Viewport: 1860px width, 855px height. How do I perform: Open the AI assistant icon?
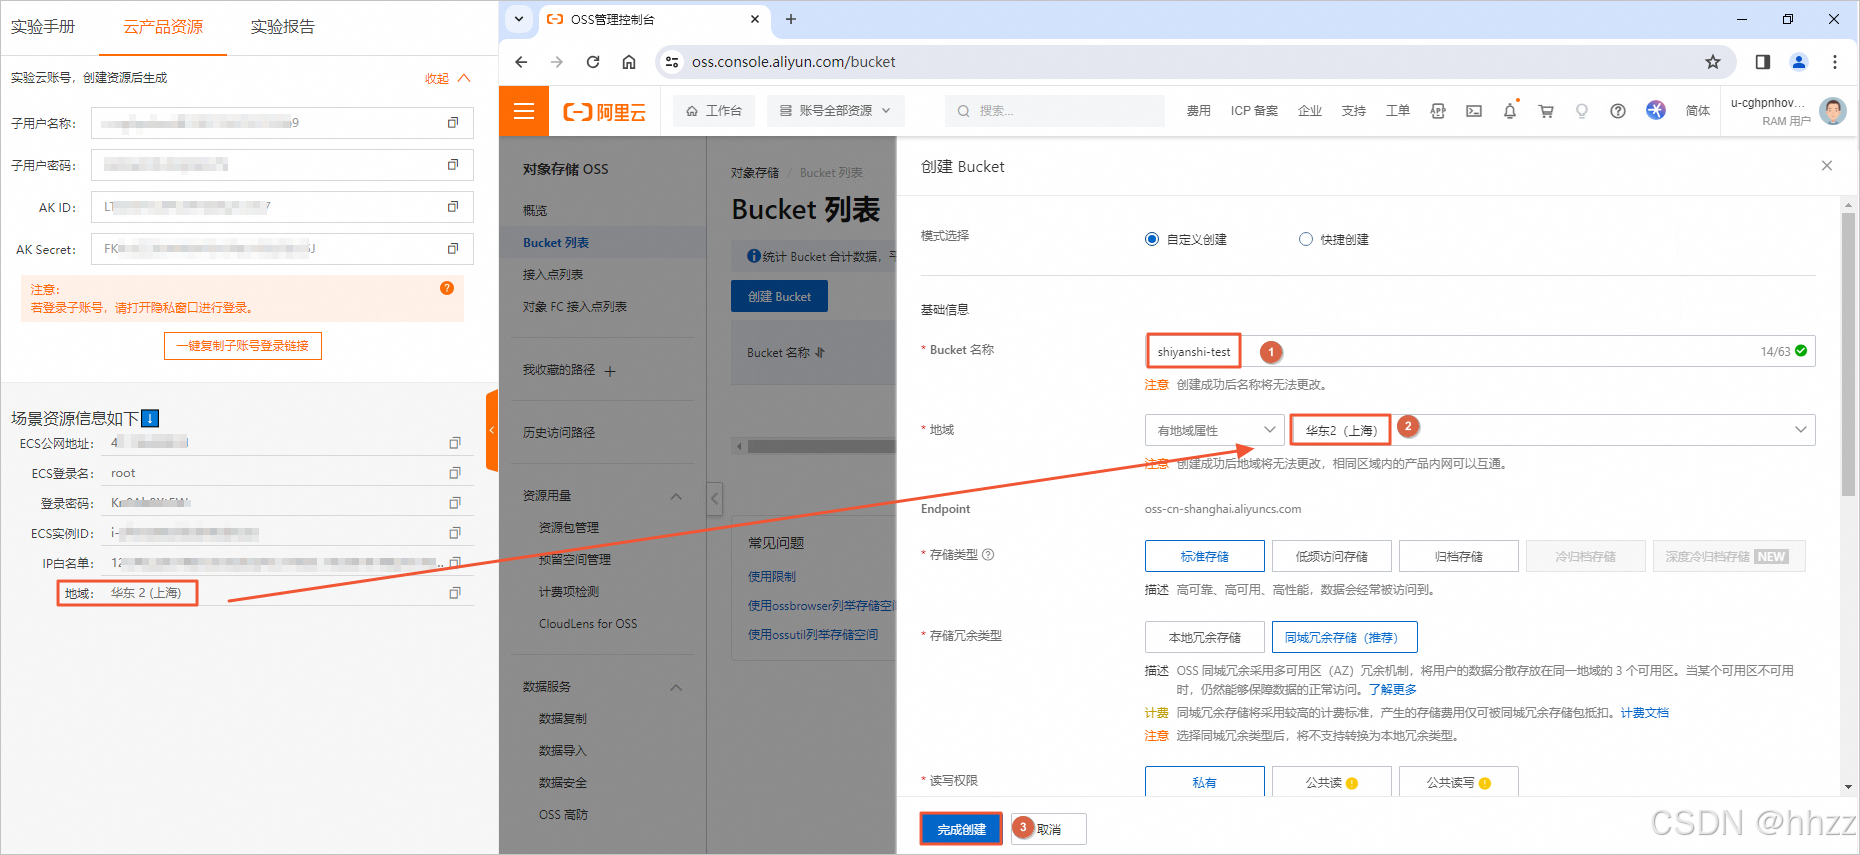1656,110
